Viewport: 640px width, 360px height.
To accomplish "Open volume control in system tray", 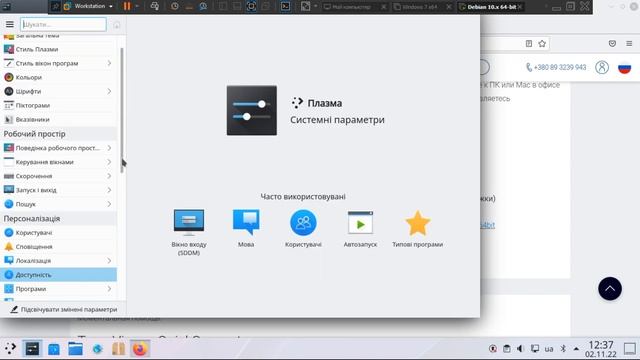I will point(520,349).
